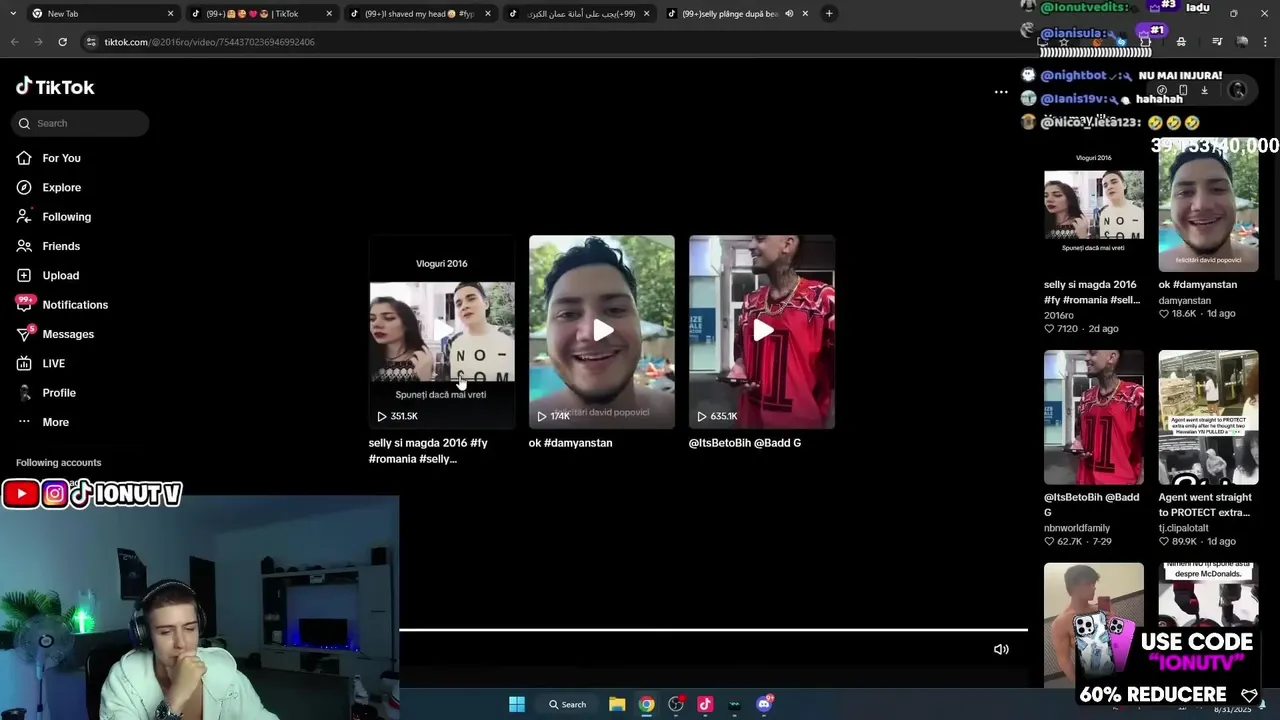Click the TikTok logo
This screenshot has width=1280, height=720.
[55, 87]
